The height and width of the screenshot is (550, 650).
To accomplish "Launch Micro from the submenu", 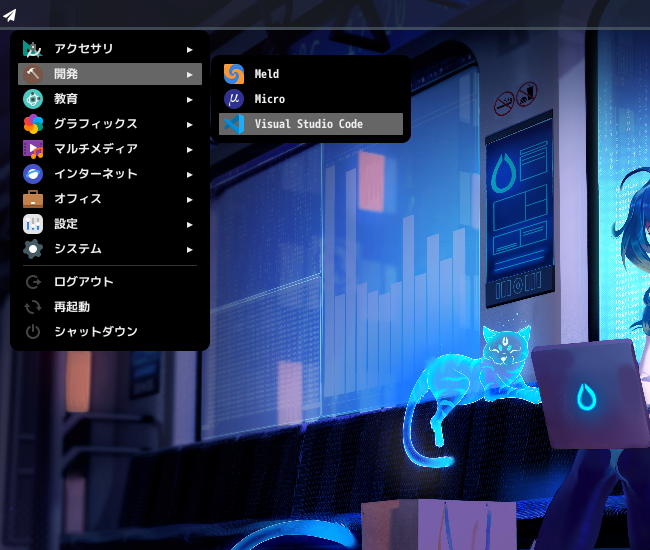I will coord(311,99).
